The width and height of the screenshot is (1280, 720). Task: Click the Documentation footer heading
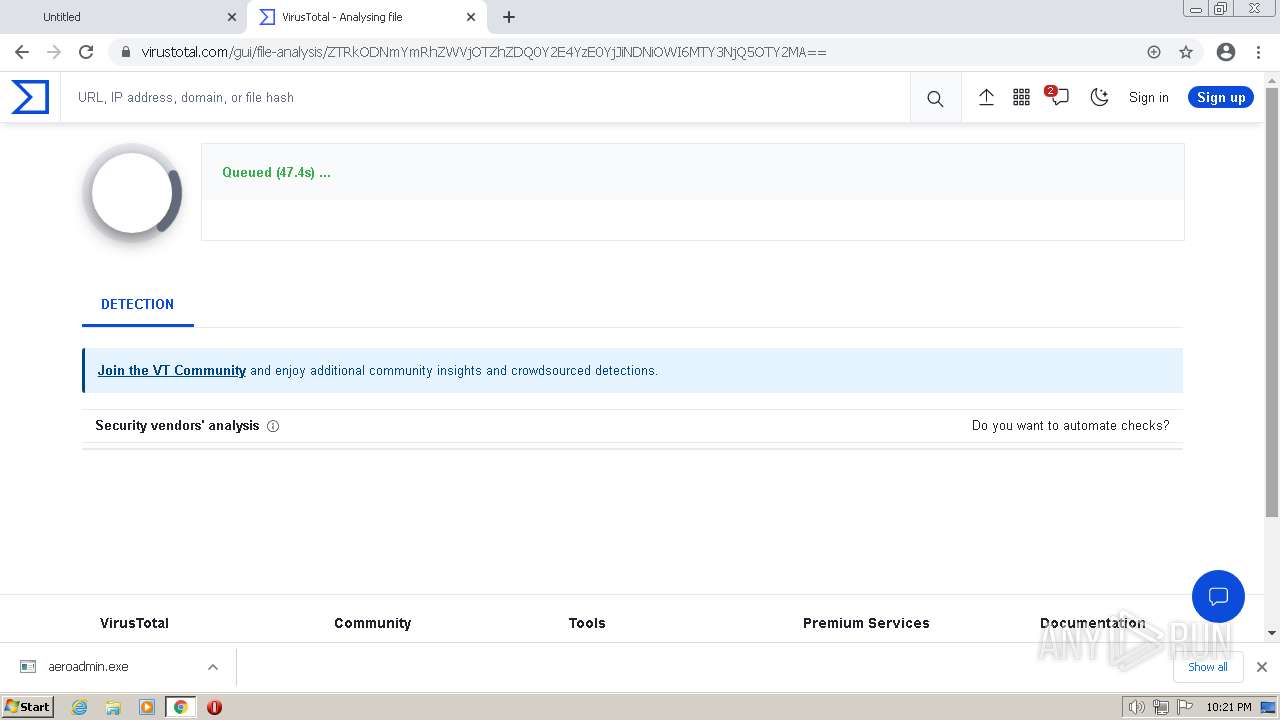click(1093, 623)
